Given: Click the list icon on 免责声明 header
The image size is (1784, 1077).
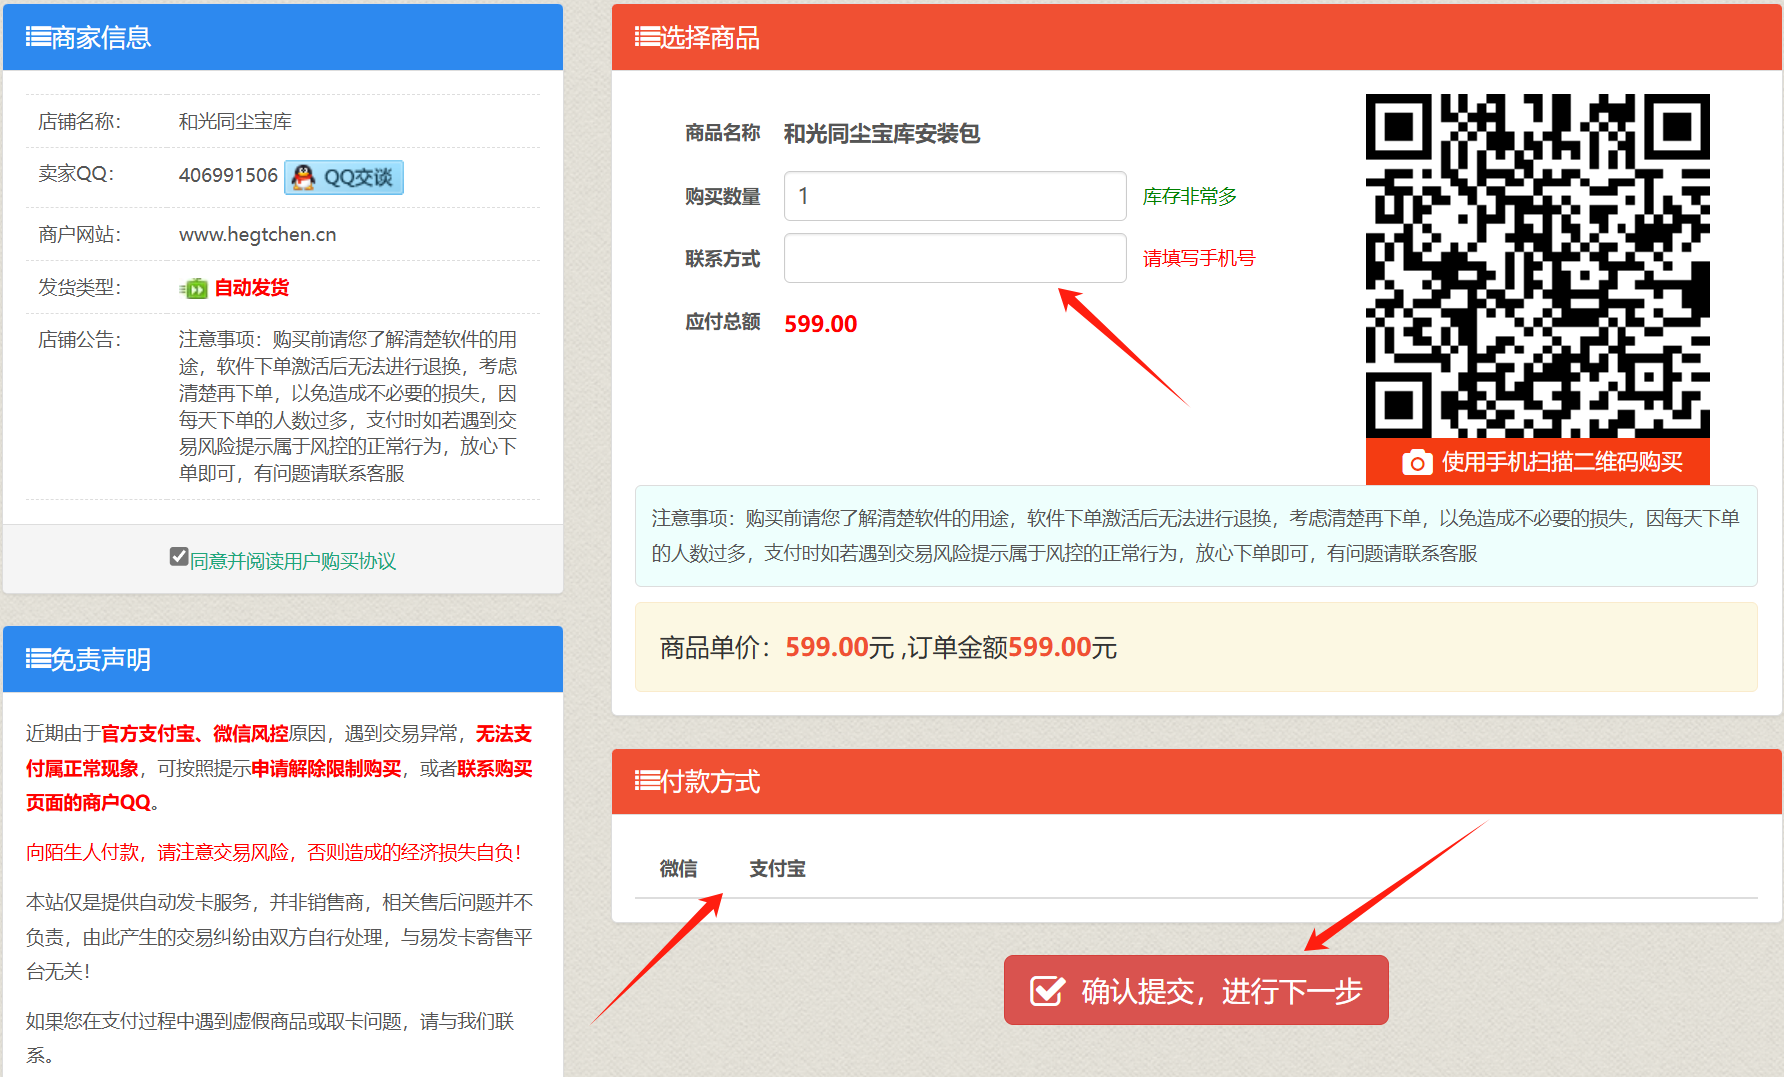Looking at the screenshot, I should pyautogui.click(x=37, y=659).
